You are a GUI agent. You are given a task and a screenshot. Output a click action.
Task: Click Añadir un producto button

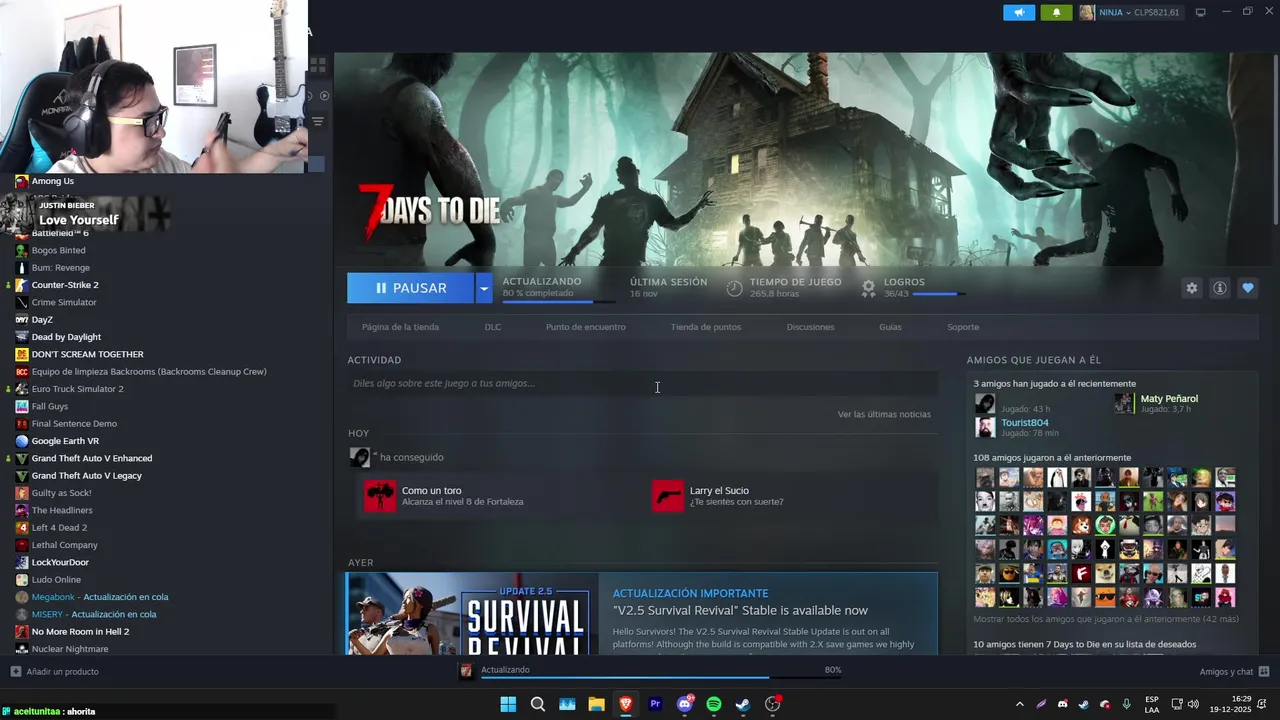pyautogui.click(x=55, y=672)
